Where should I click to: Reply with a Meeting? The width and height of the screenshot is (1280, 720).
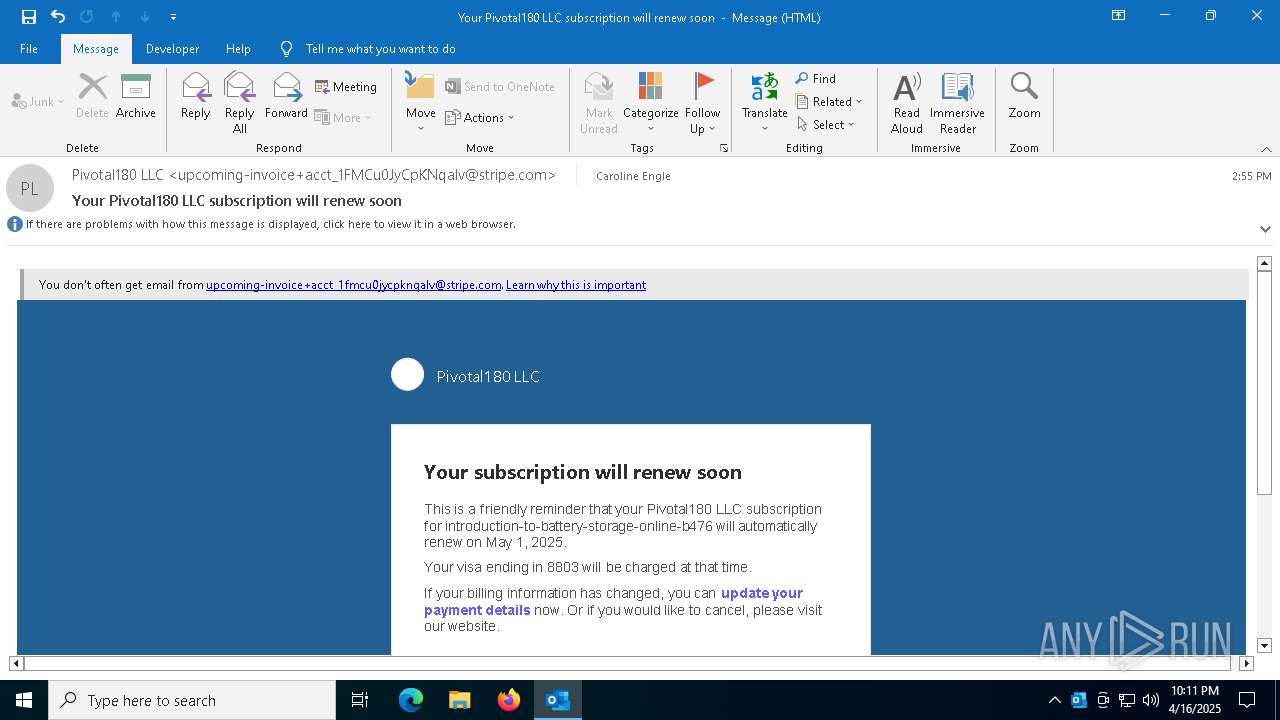[x=346, y=87]
